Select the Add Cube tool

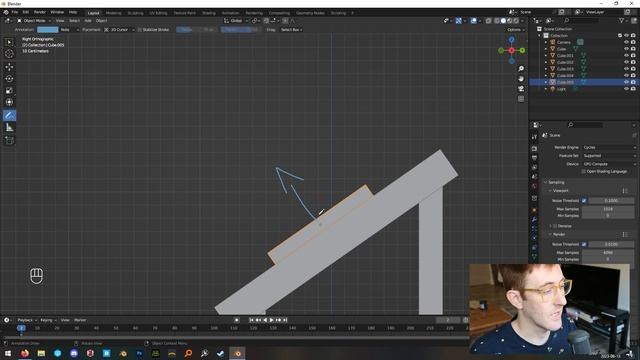[9, 140]
